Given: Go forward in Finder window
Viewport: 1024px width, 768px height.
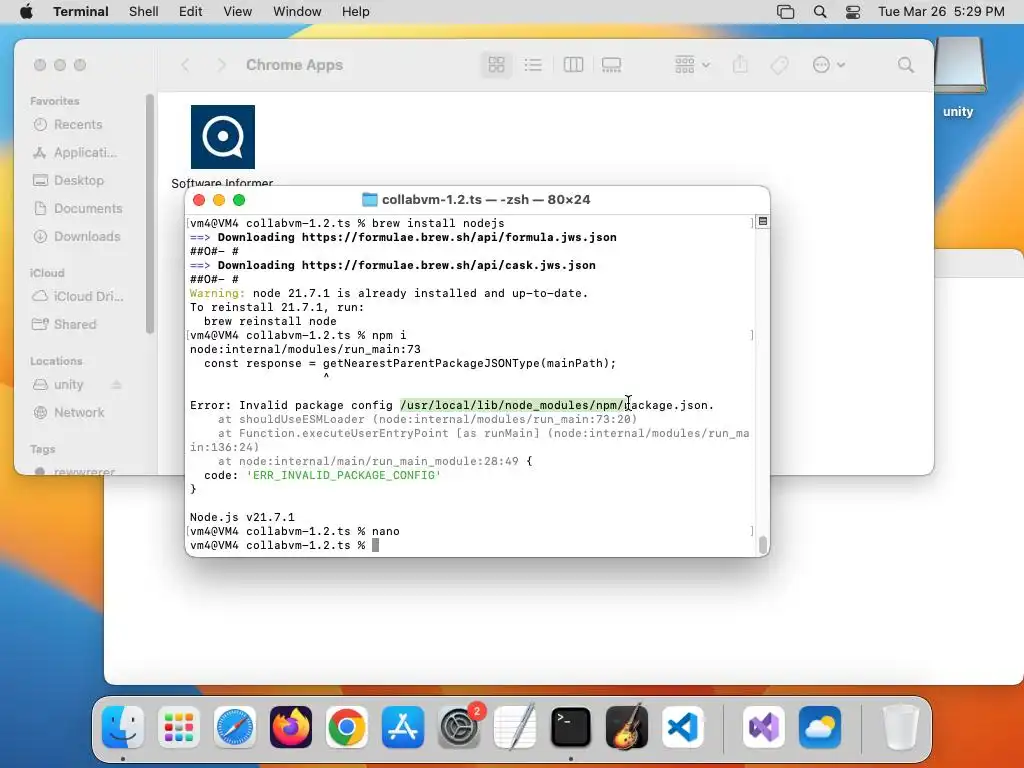Looking at the screenshot, I should [x=221, y=65].
